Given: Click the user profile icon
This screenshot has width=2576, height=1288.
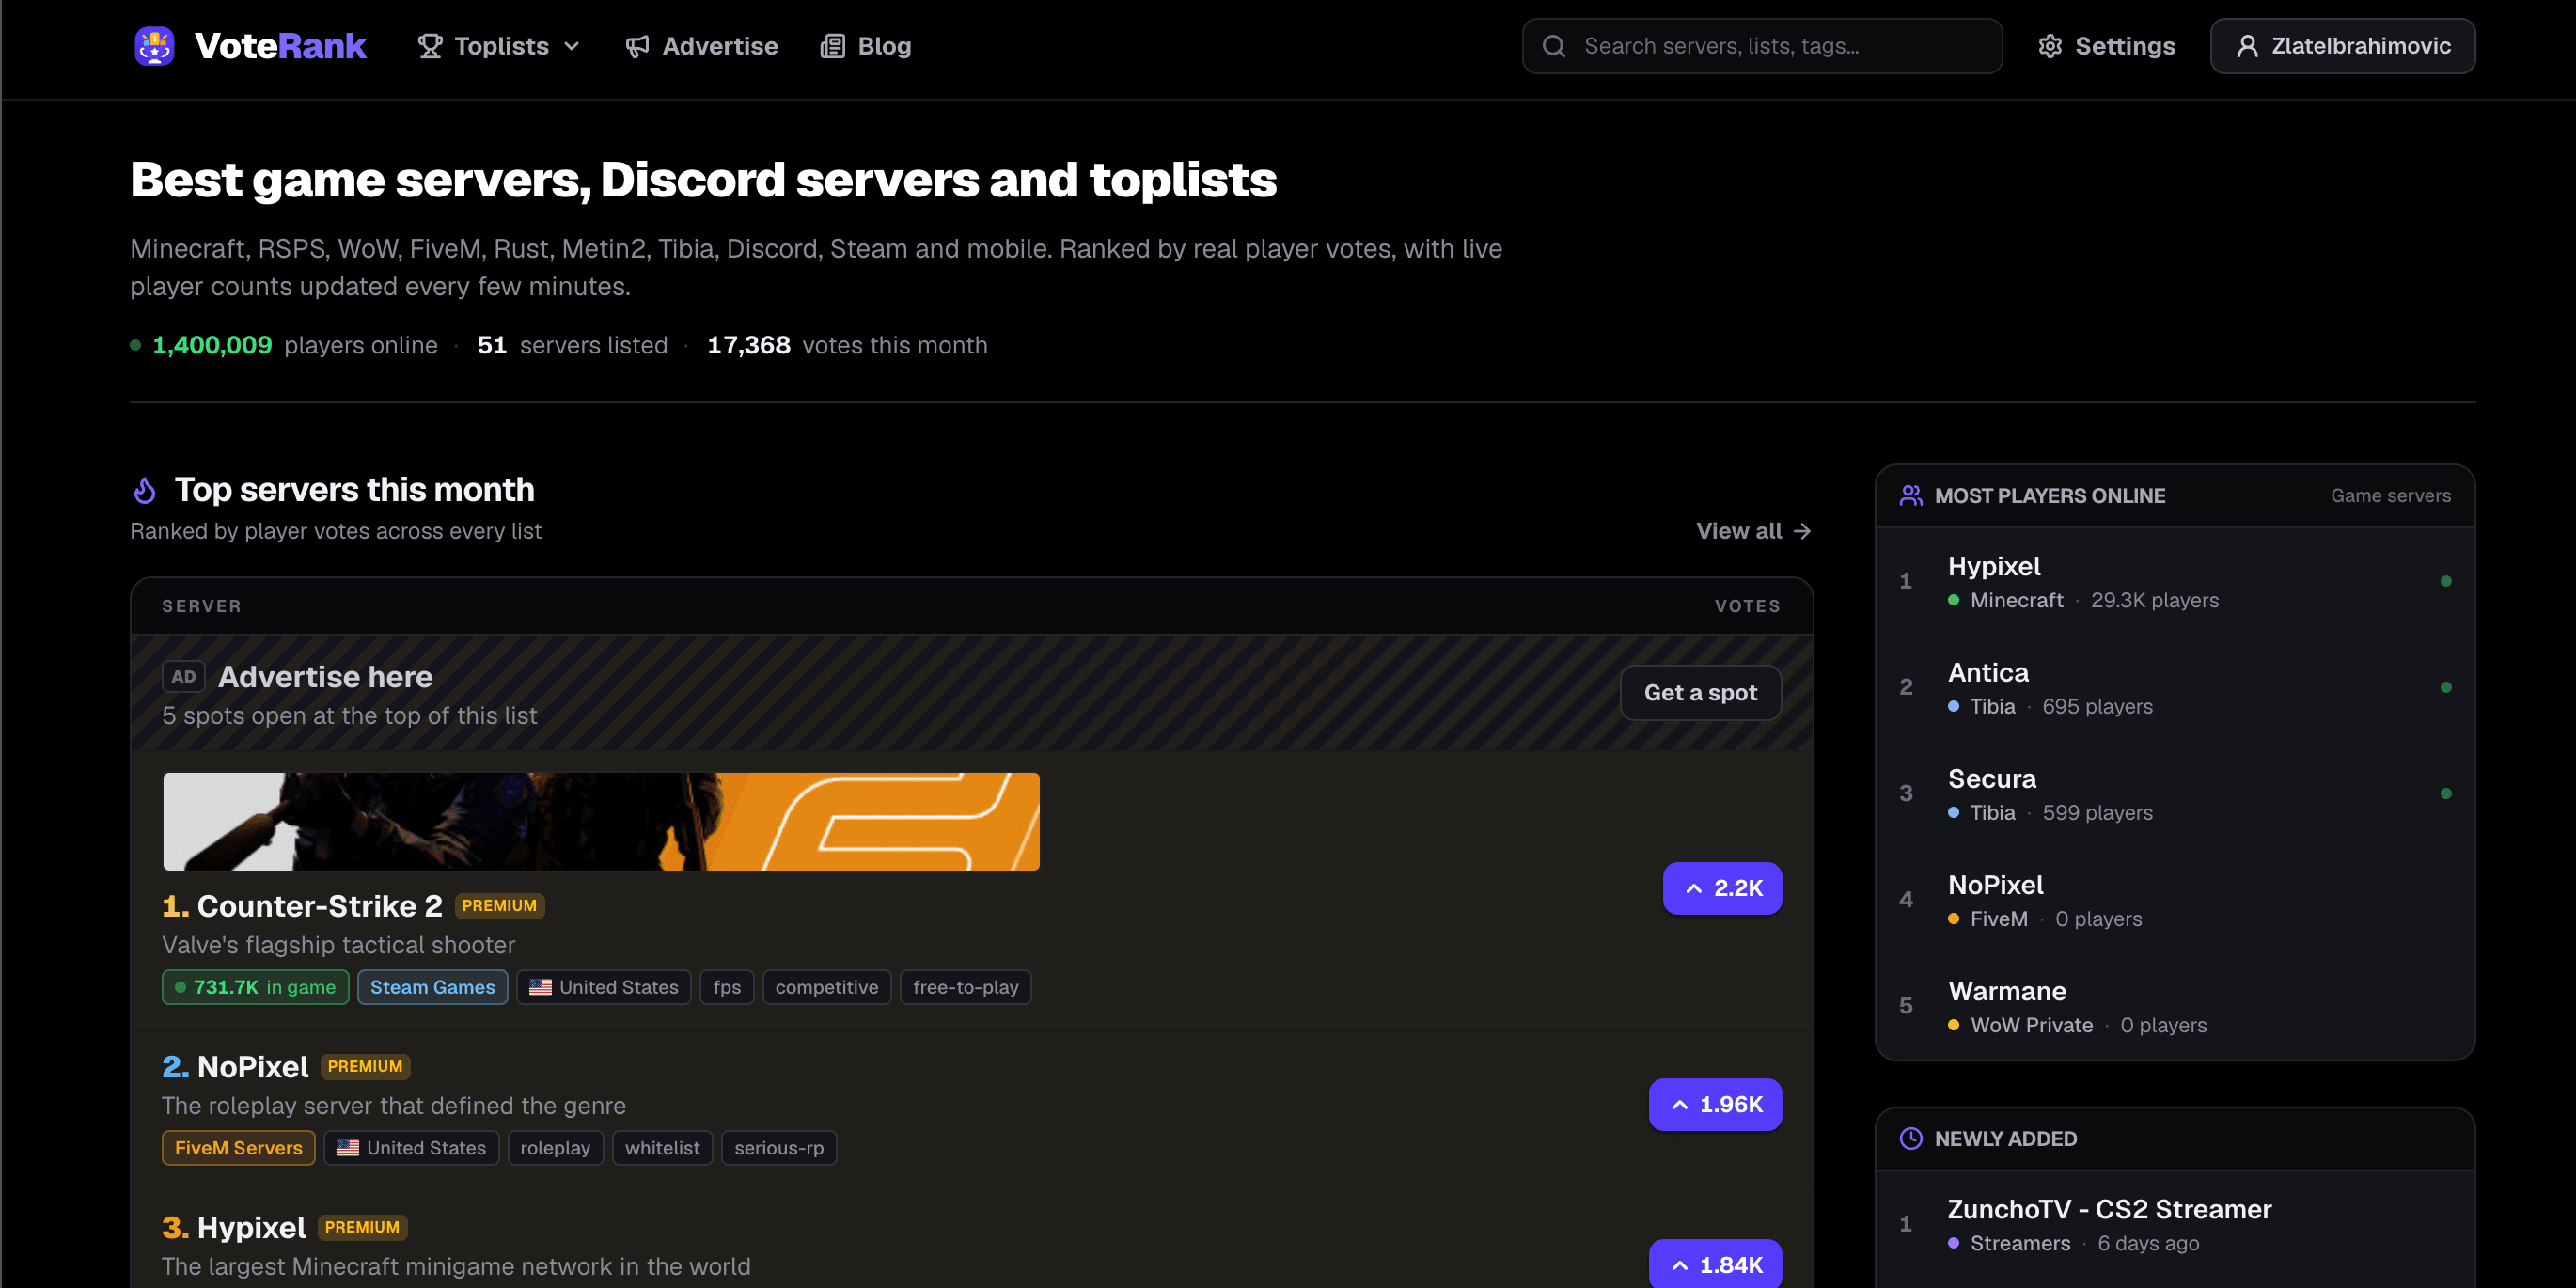Looking at the screenshot, I should (x=2247, y=46).
